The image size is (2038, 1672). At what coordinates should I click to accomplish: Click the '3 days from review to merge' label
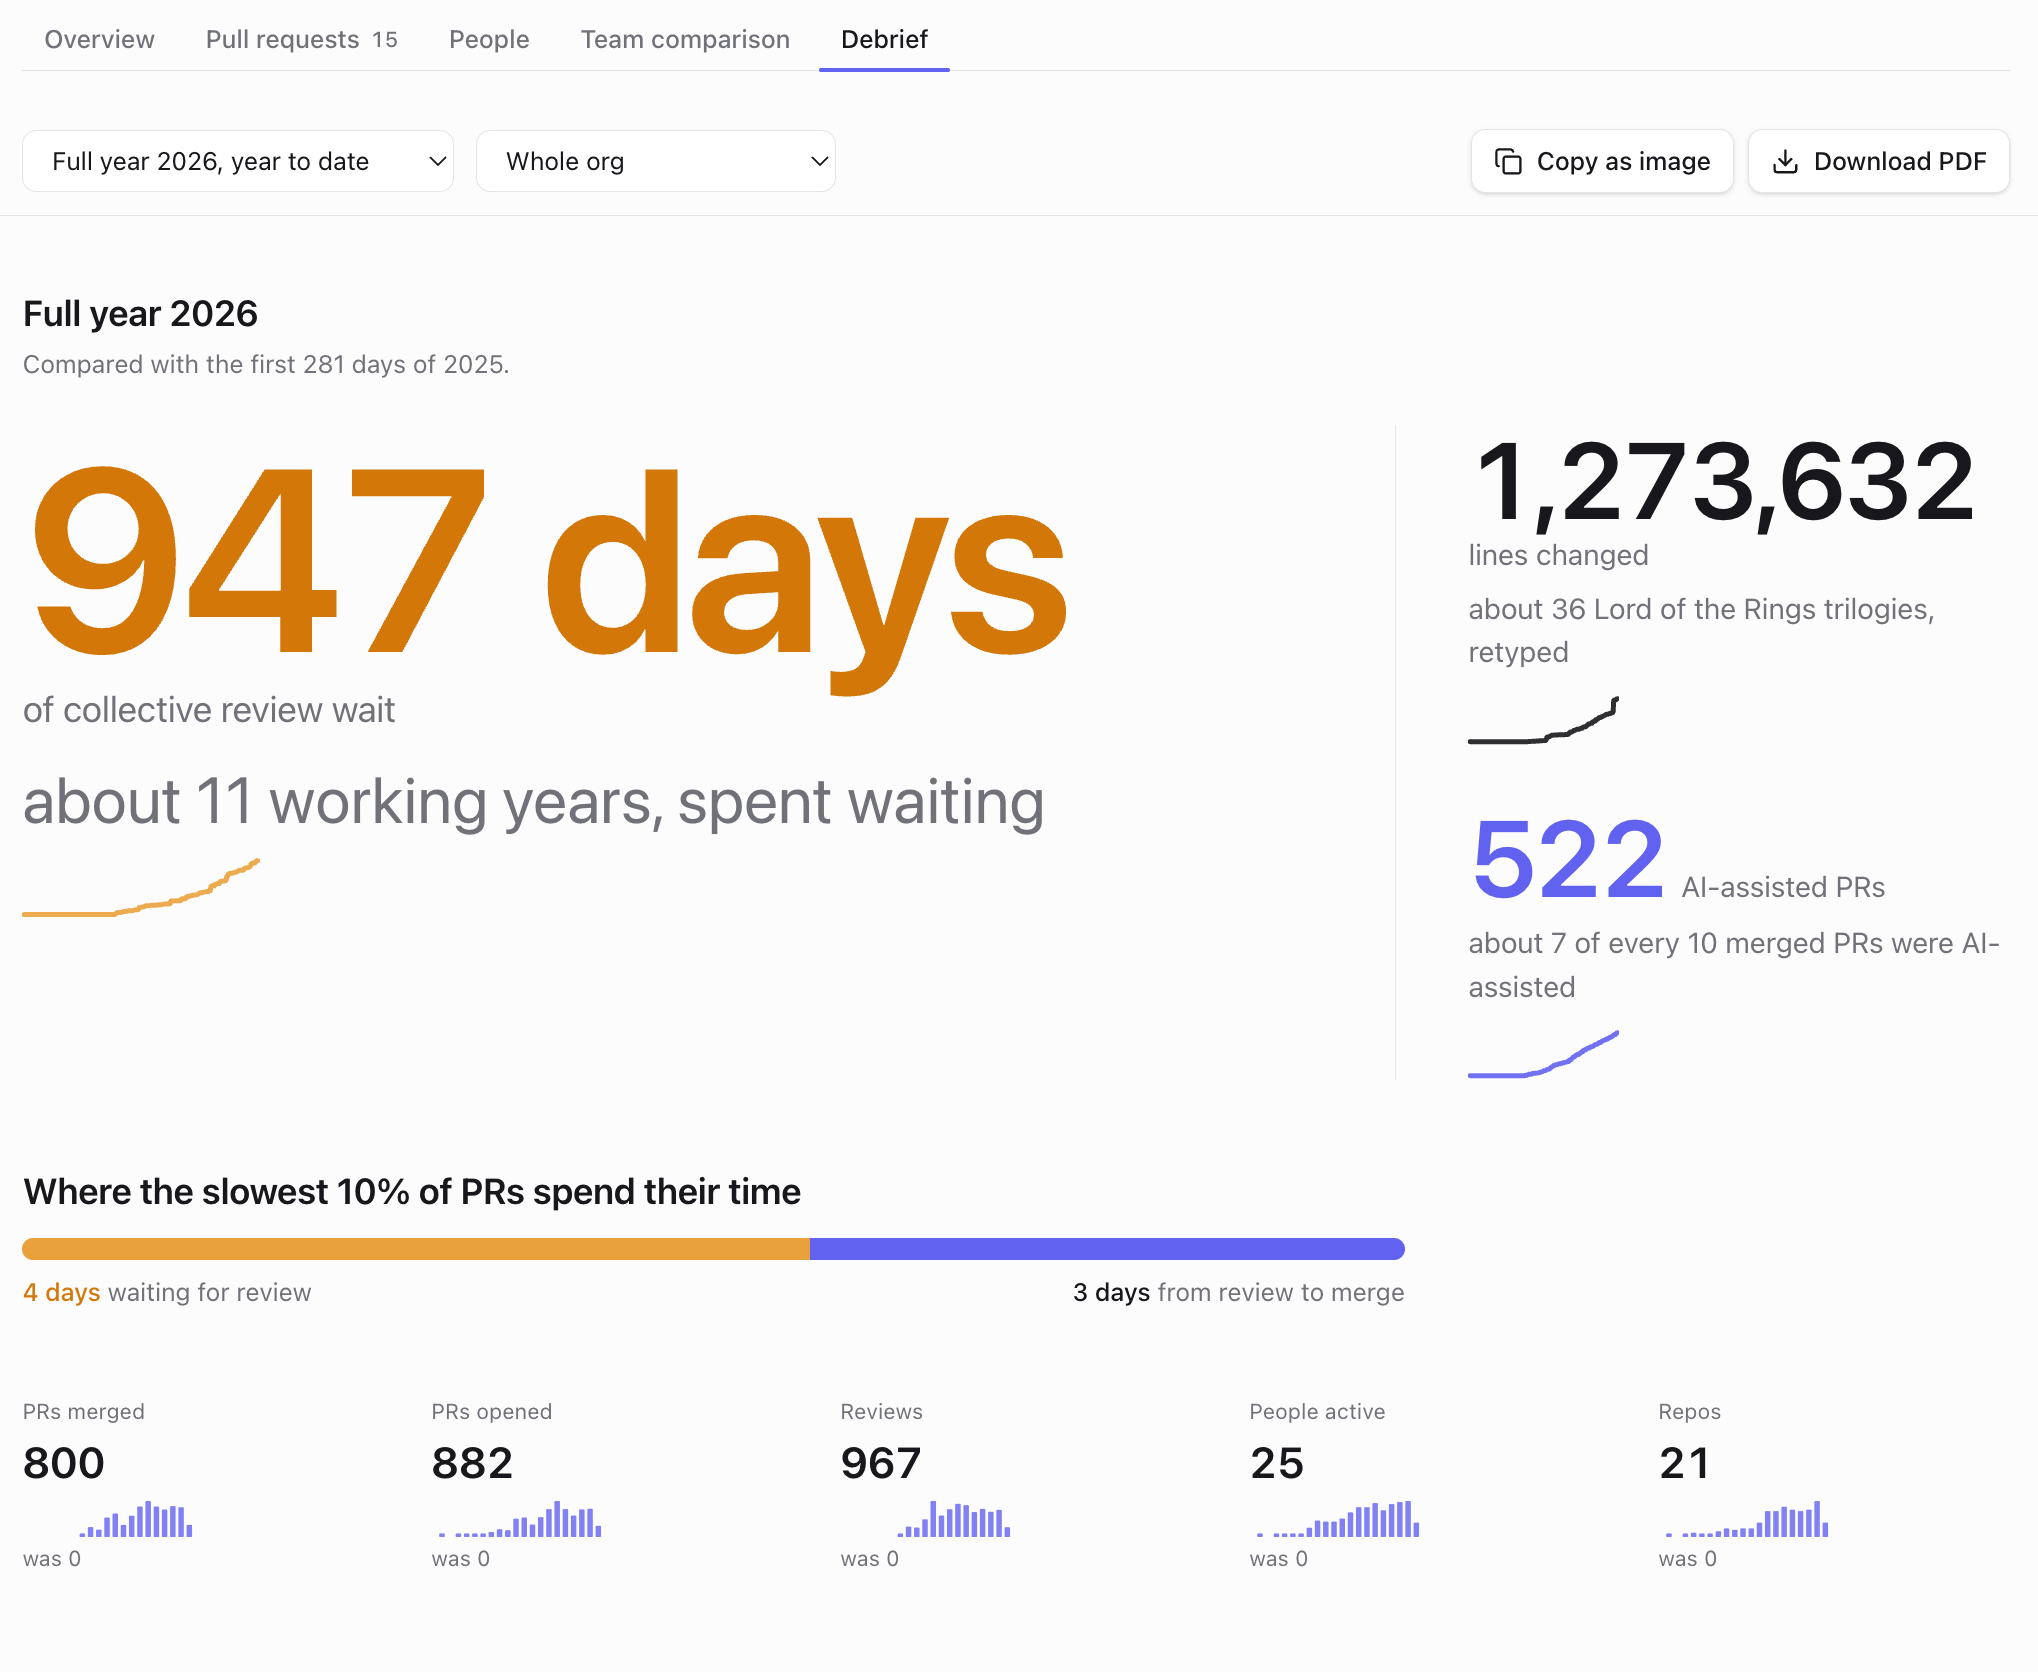point(1238,1292)
